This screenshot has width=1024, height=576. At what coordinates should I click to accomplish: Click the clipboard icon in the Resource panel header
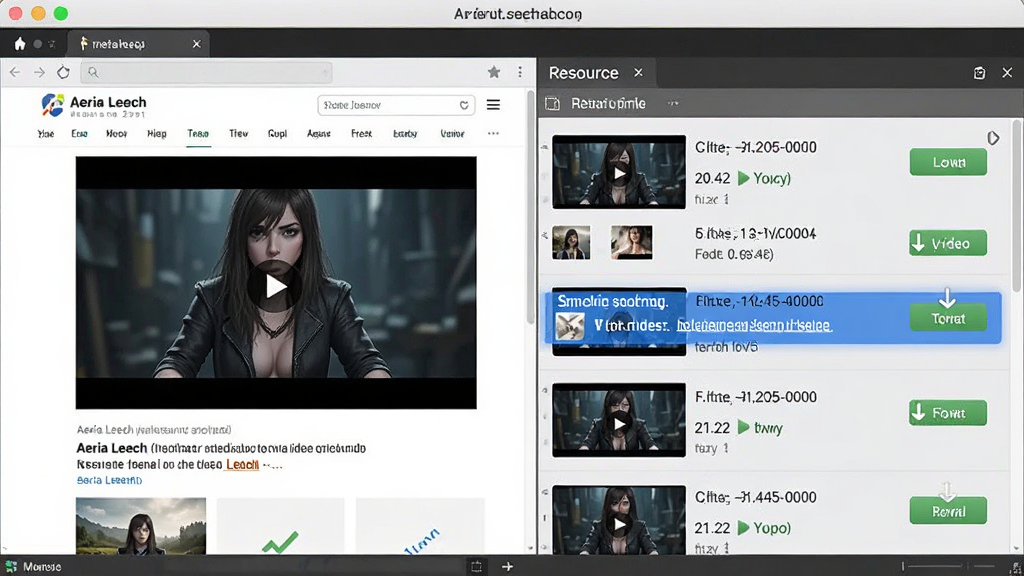pyautogui.click(x=979, y=72)
